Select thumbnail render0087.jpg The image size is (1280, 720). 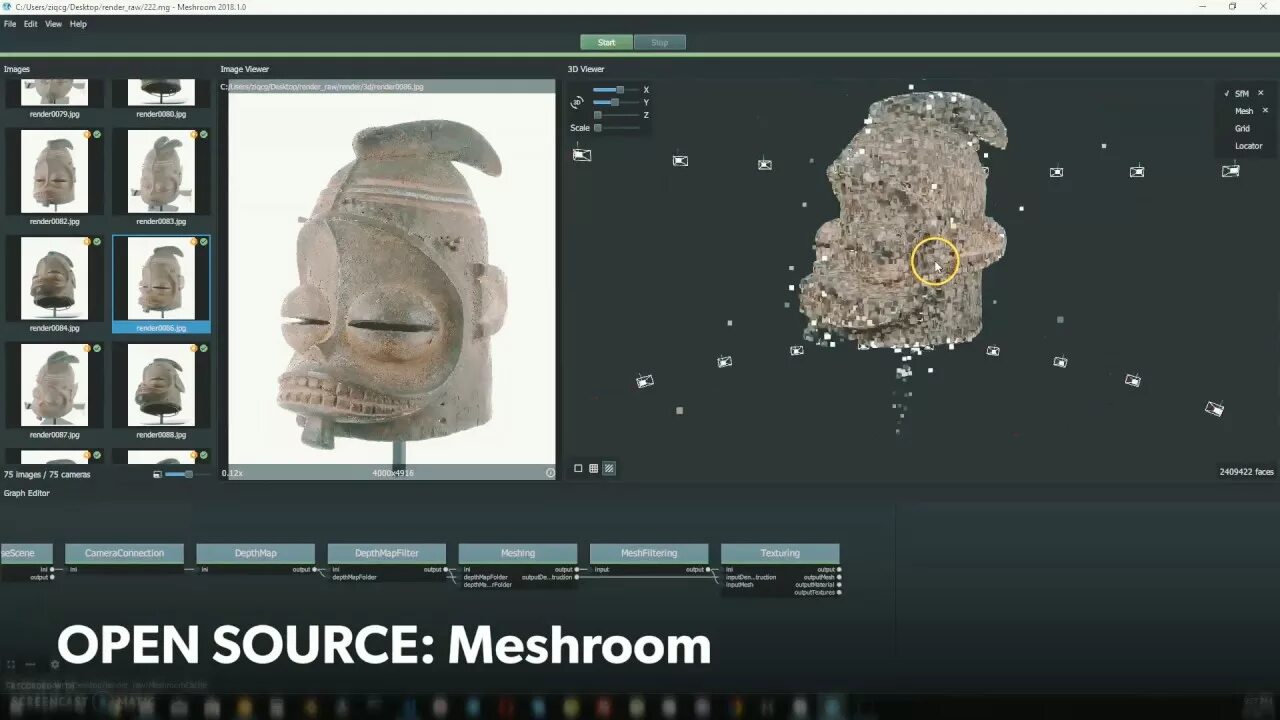54,391
